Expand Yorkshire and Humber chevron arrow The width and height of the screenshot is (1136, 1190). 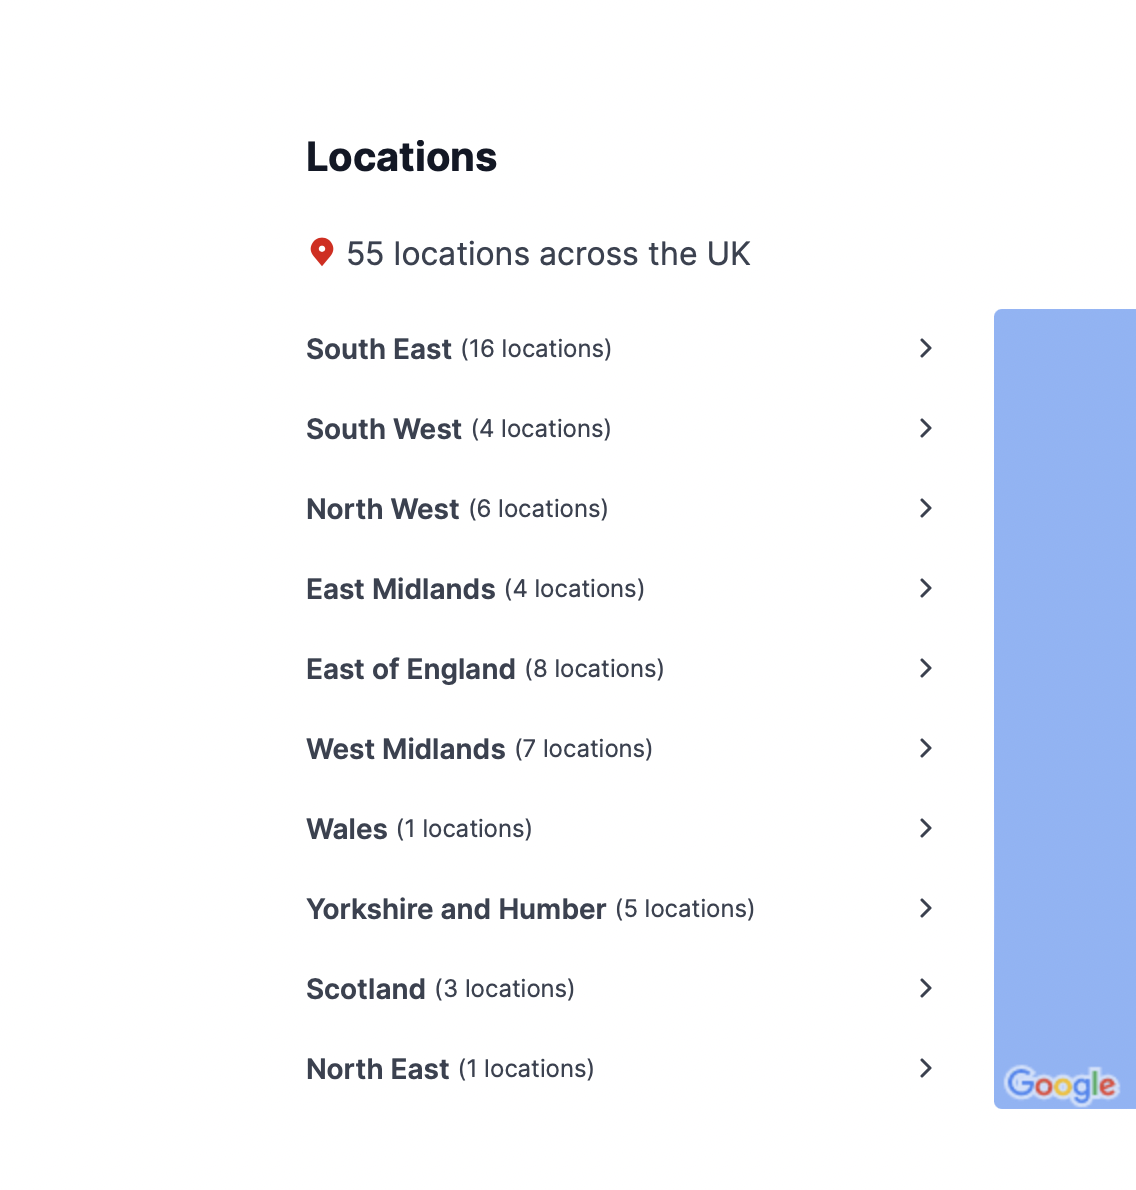926,908
